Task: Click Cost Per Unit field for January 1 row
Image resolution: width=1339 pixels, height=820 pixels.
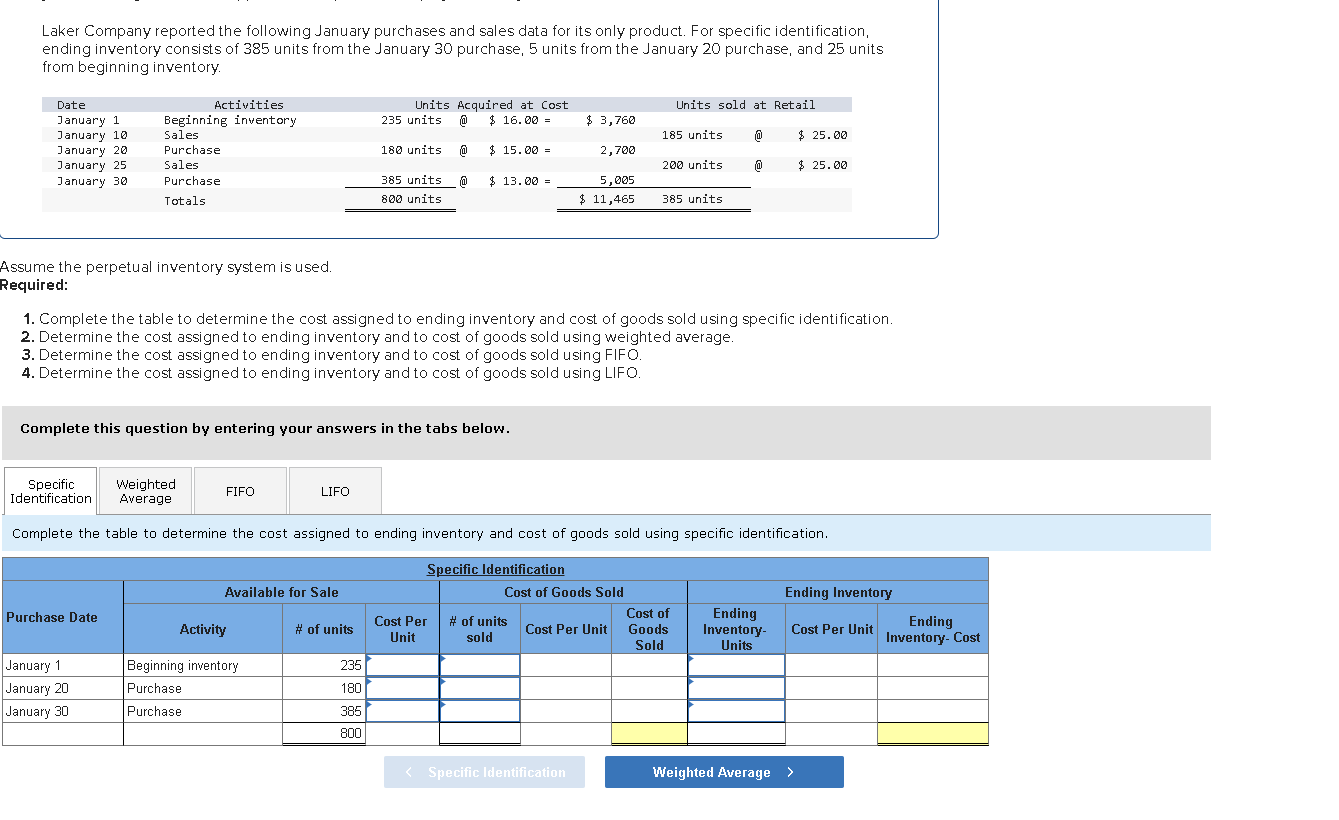Action: click(401, 664)
